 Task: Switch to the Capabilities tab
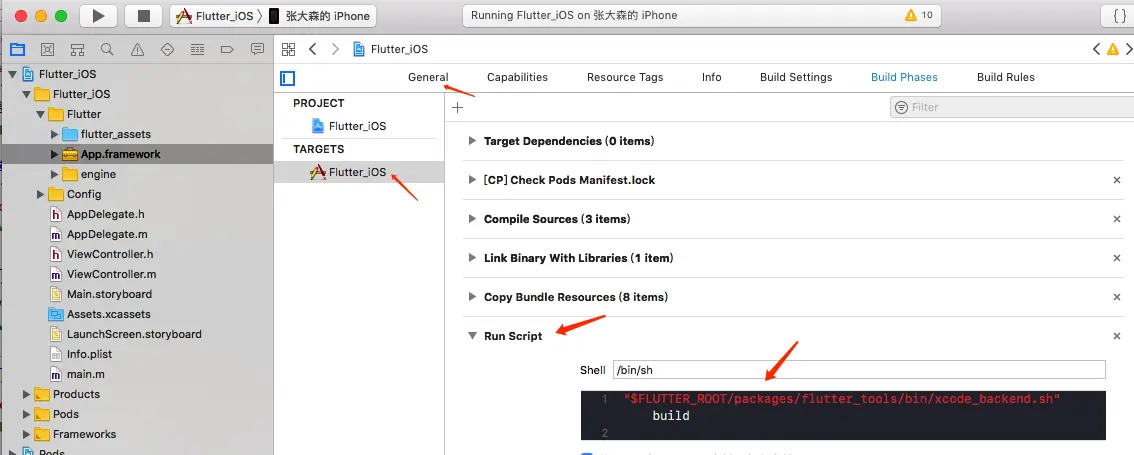click(x=517, y=77)
